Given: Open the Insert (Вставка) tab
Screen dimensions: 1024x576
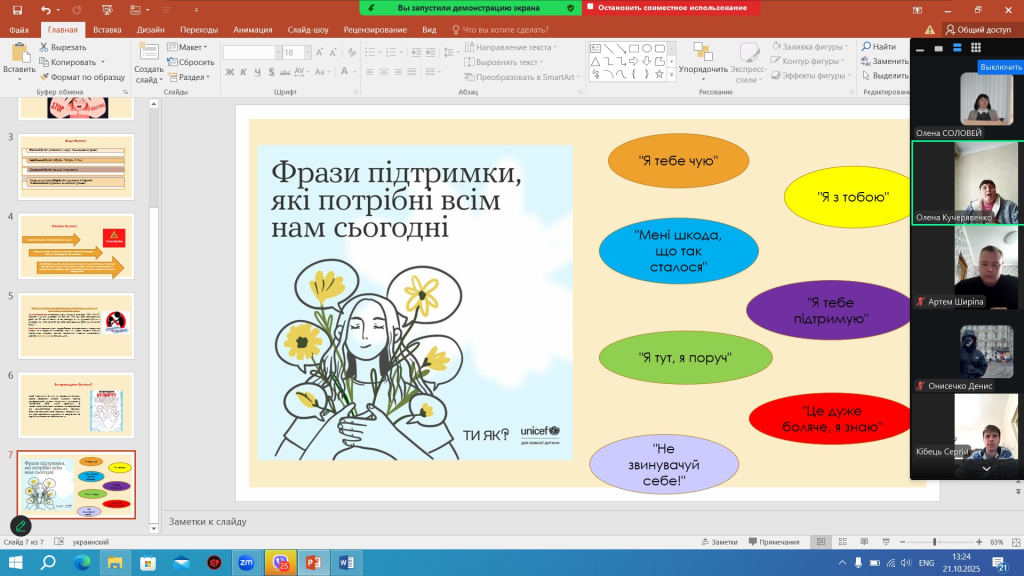Looking at the screenshot, I should coord(107,29).
